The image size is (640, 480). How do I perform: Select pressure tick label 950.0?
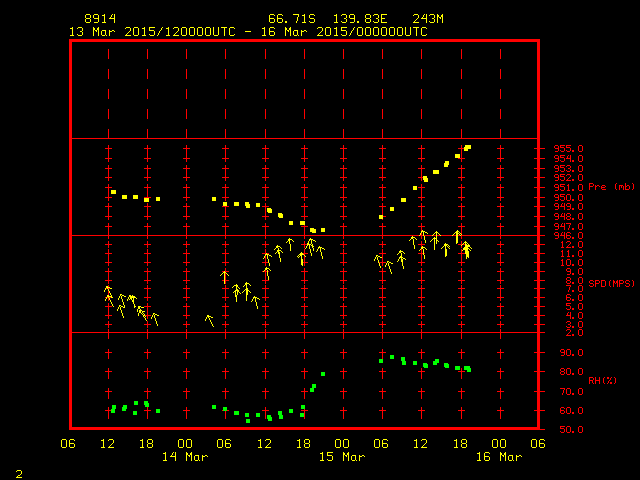568,198
